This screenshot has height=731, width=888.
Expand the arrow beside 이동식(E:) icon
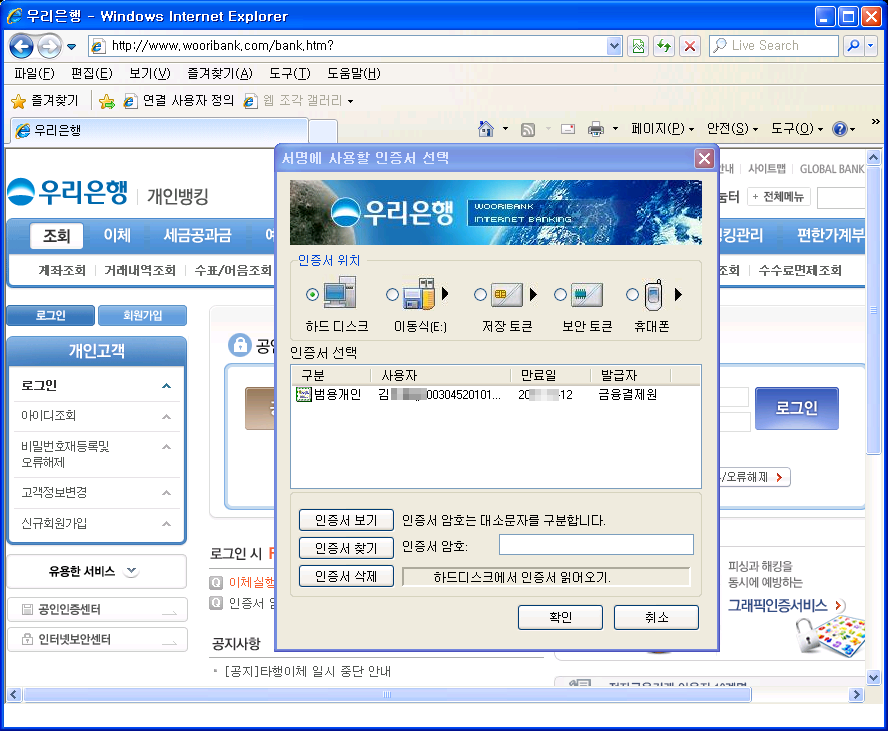coord(445,294)
